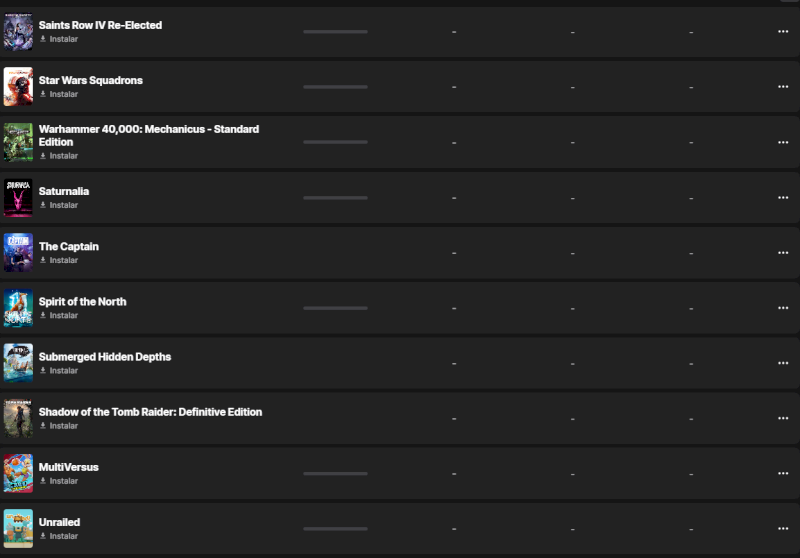Viewport: 800px width, 558px height.
Task: Click the Shadow of the Tomb Raider progress bar
Action: (x=335, y=418)
